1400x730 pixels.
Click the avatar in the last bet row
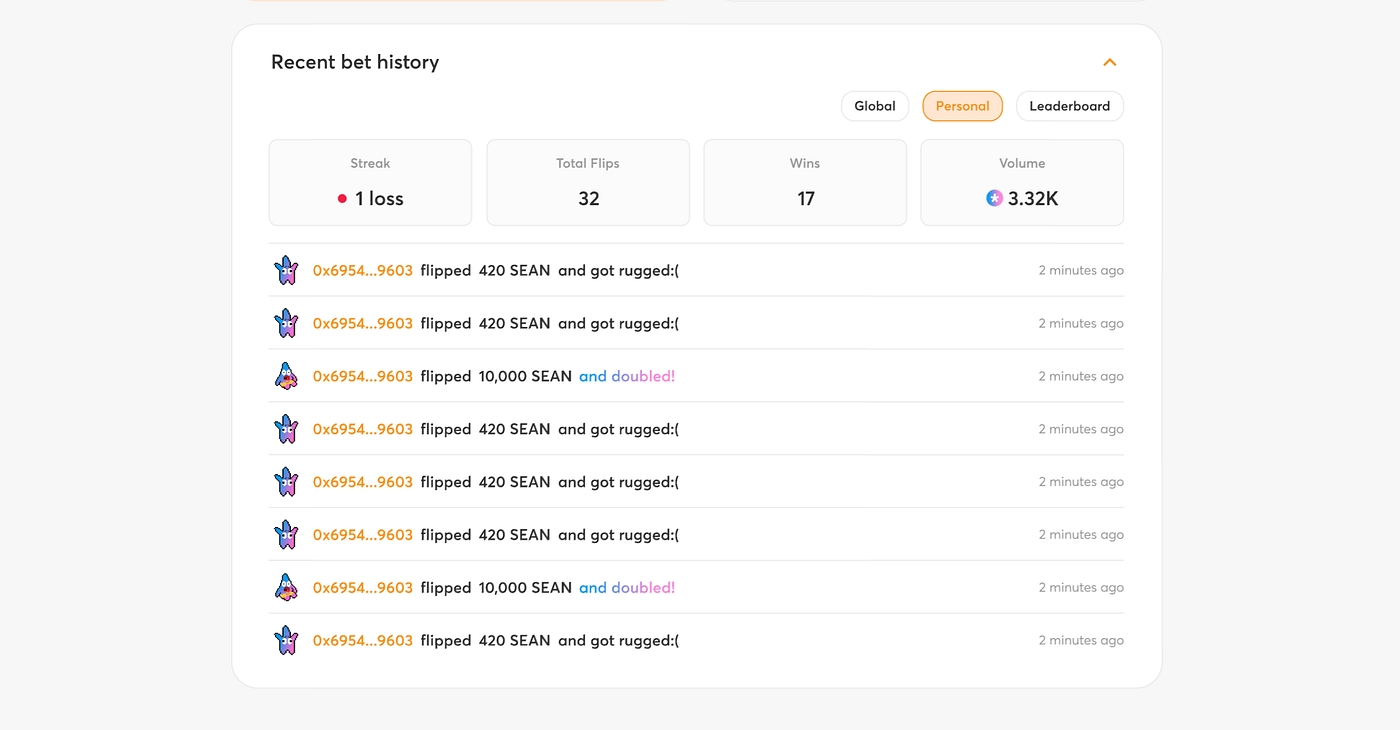click(287, 641)
